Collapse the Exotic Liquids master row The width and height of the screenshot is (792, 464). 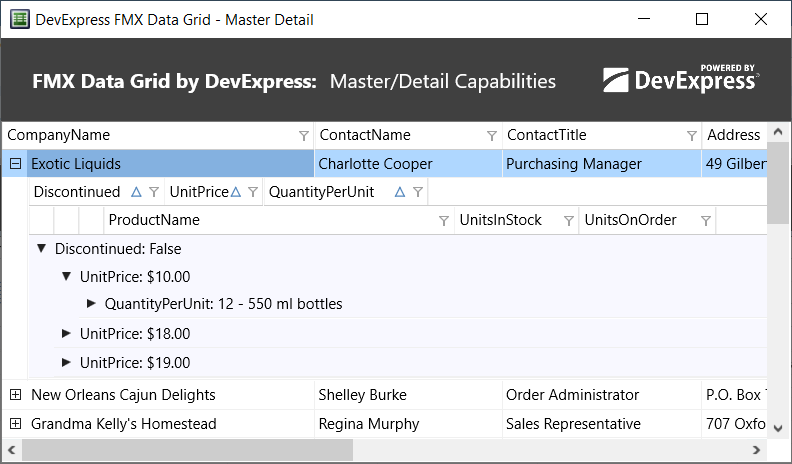[16, 164]
